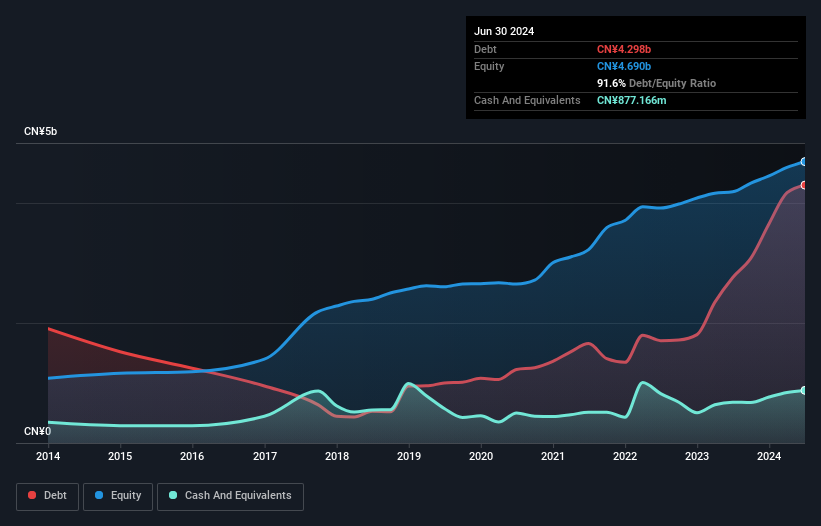
Task: Select the 2014 x-axis label
Action: click(48, 456)
